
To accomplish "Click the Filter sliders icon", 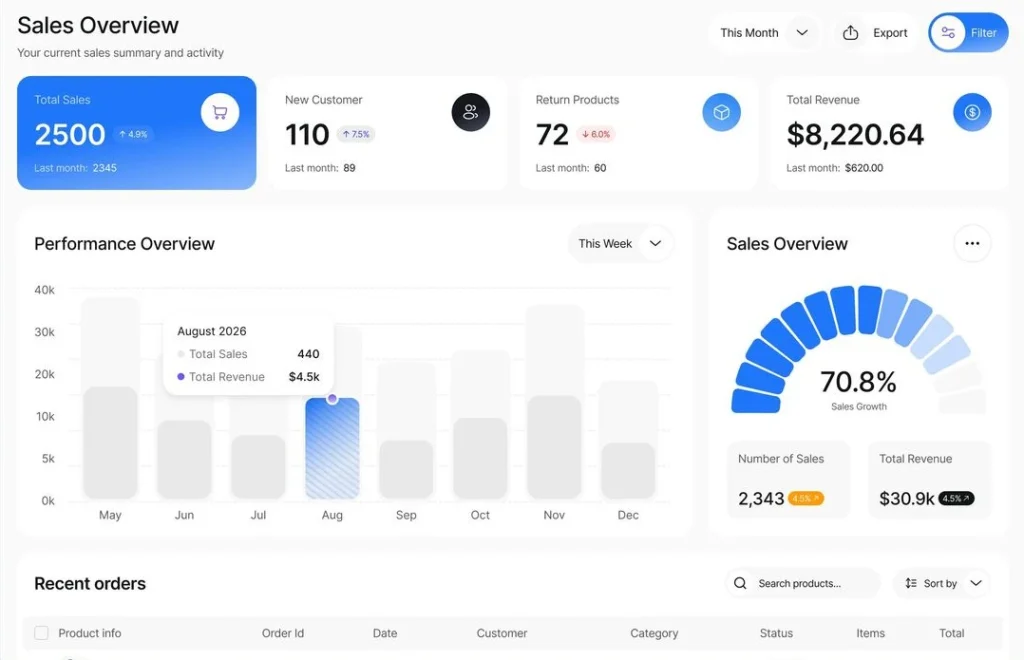I will (948, 33).
